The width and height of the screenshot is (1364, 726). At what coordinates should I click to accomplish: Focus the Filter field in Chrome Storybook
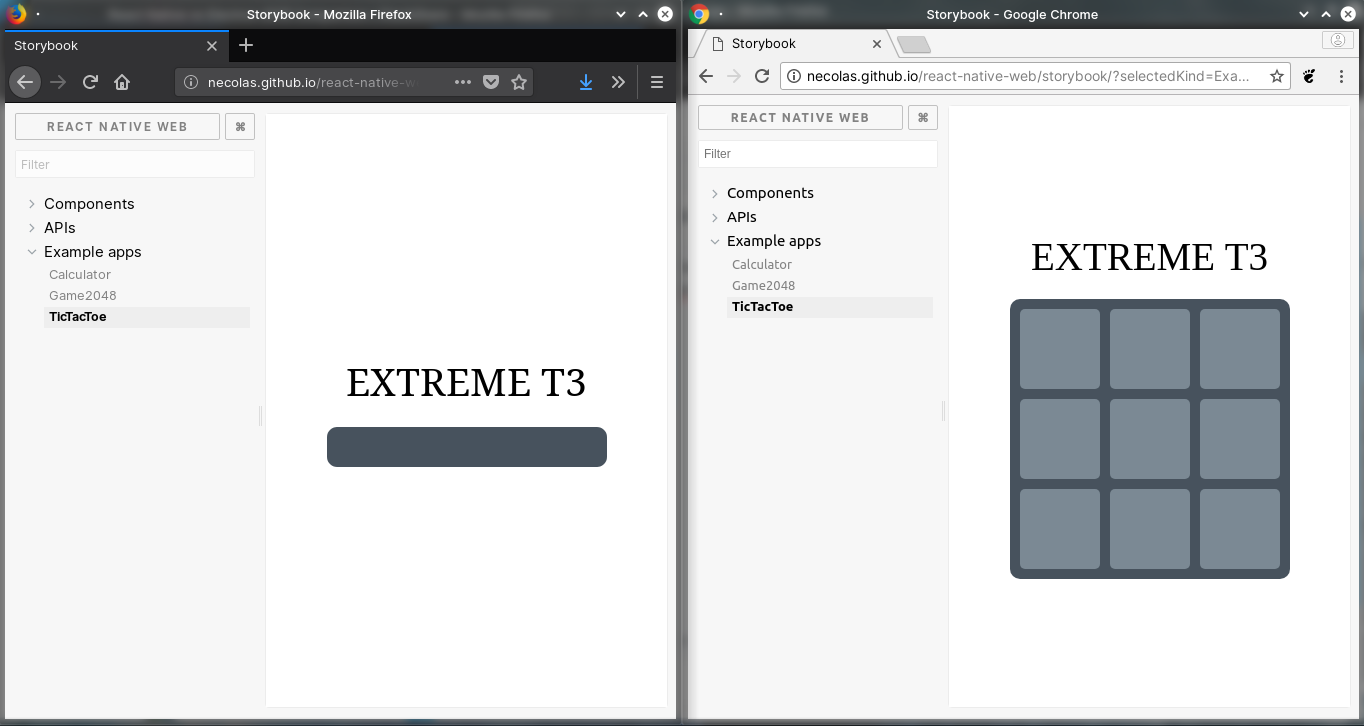pyautogui.click(x=818, y=154)
